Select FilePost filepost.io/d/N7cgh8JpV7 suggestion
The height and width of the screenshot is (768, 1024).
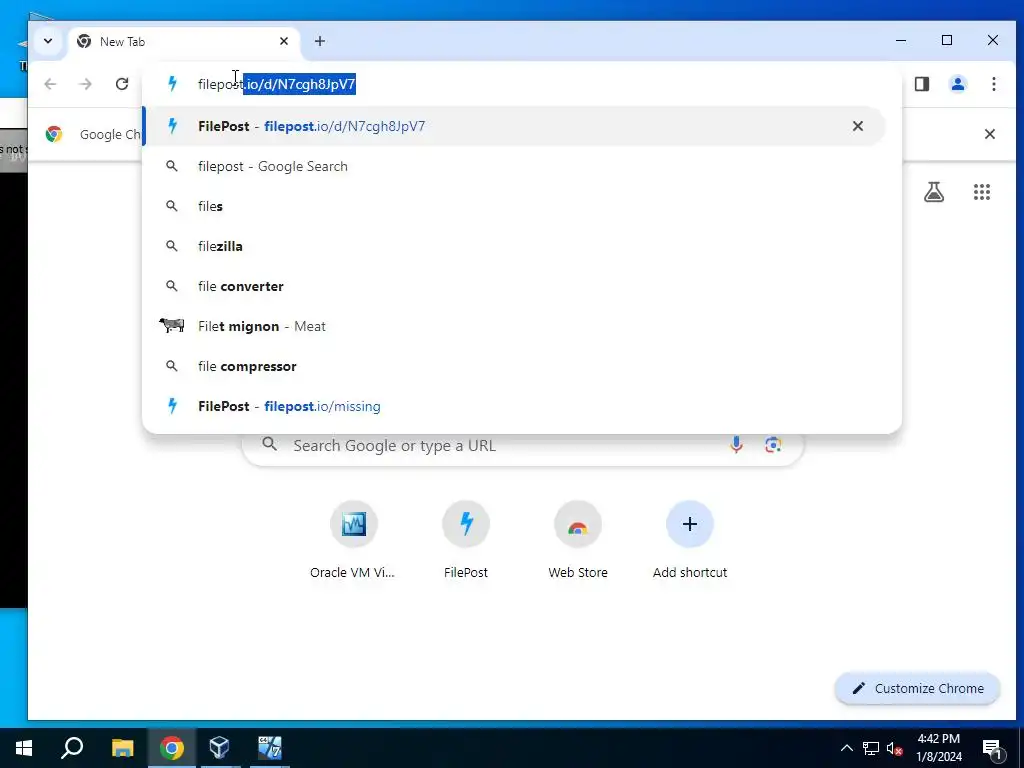[x=514, y=126]
